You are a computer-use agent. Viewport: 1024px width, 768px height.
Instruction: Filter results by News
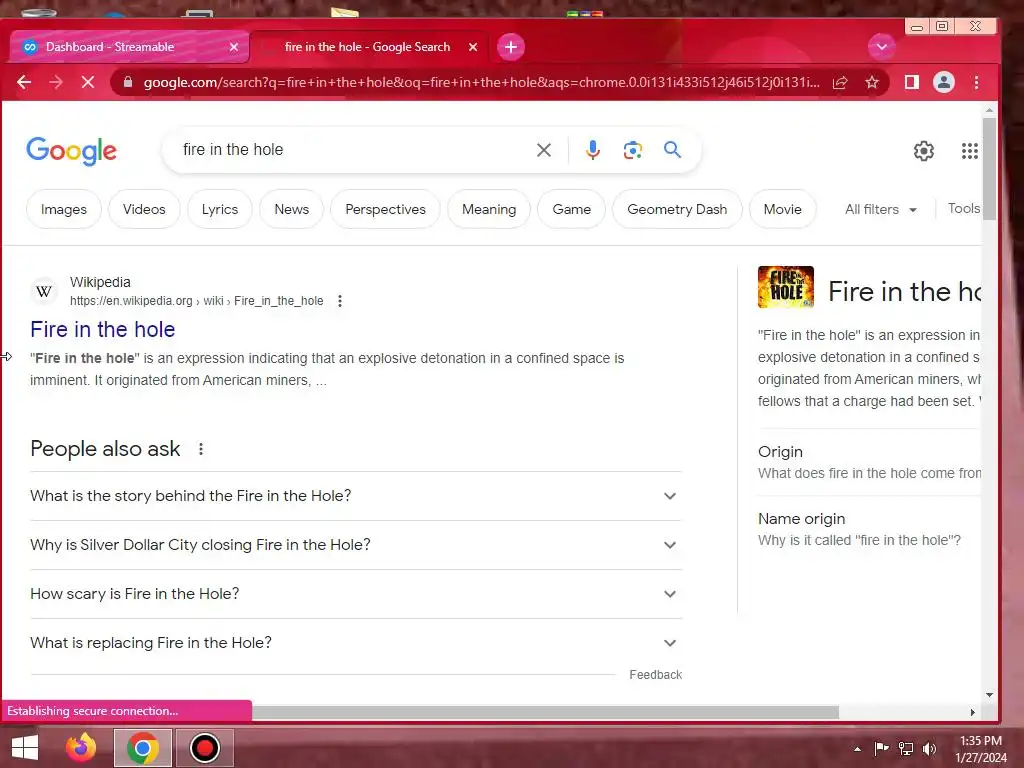pyautogui.click(x=291, y=209)
